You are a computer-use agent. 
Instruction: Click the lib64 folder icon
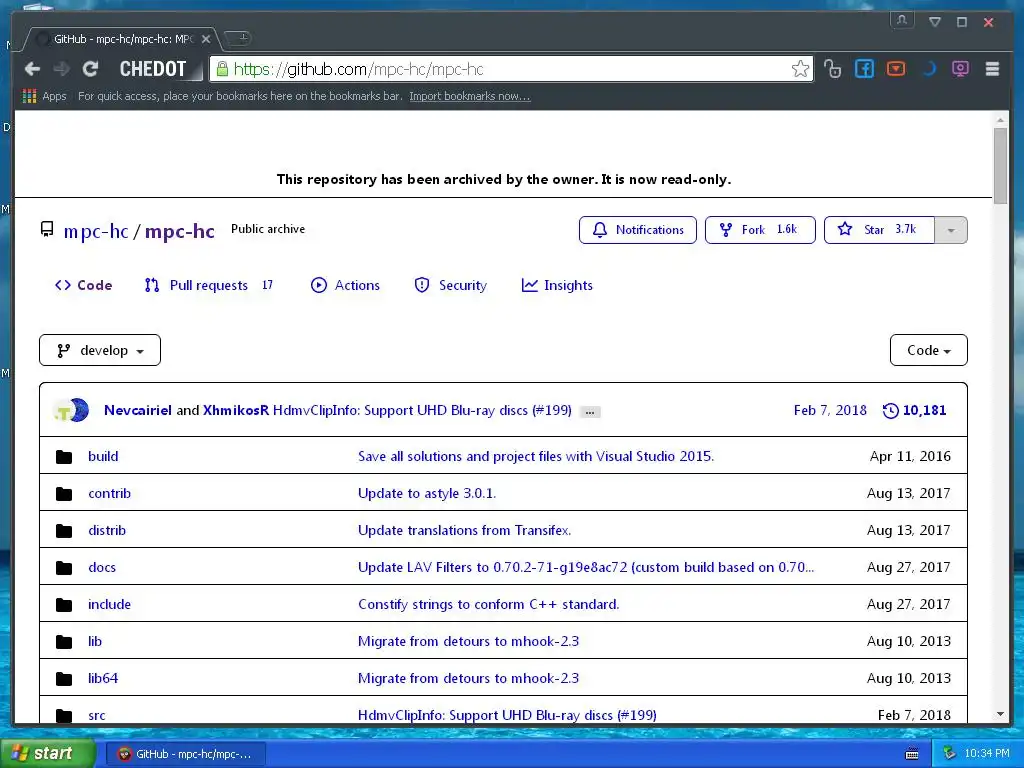(x=64, y=679)
